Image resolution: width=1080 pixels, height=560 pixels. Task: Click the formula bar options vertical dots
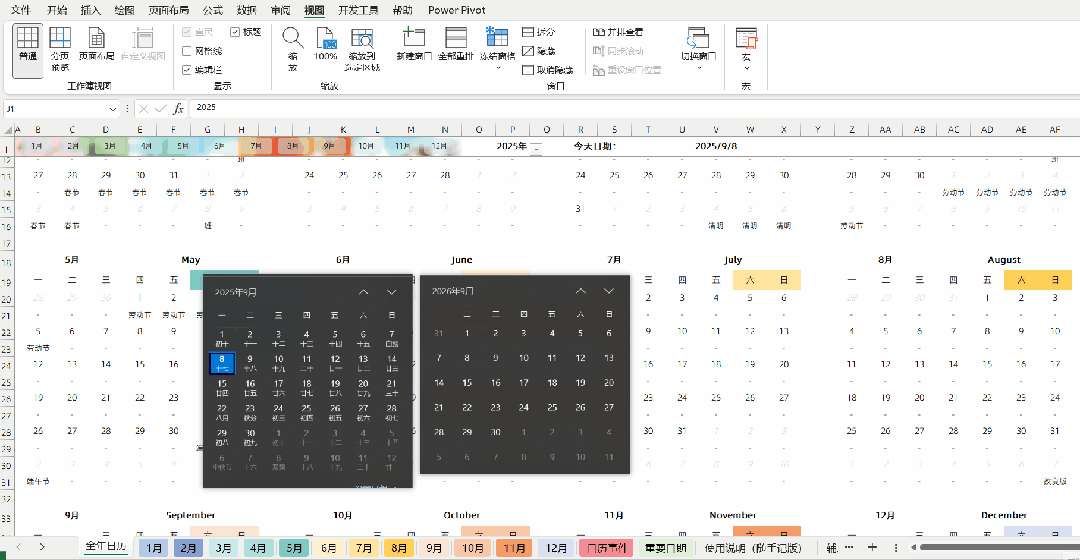click(x=127, y=109)
